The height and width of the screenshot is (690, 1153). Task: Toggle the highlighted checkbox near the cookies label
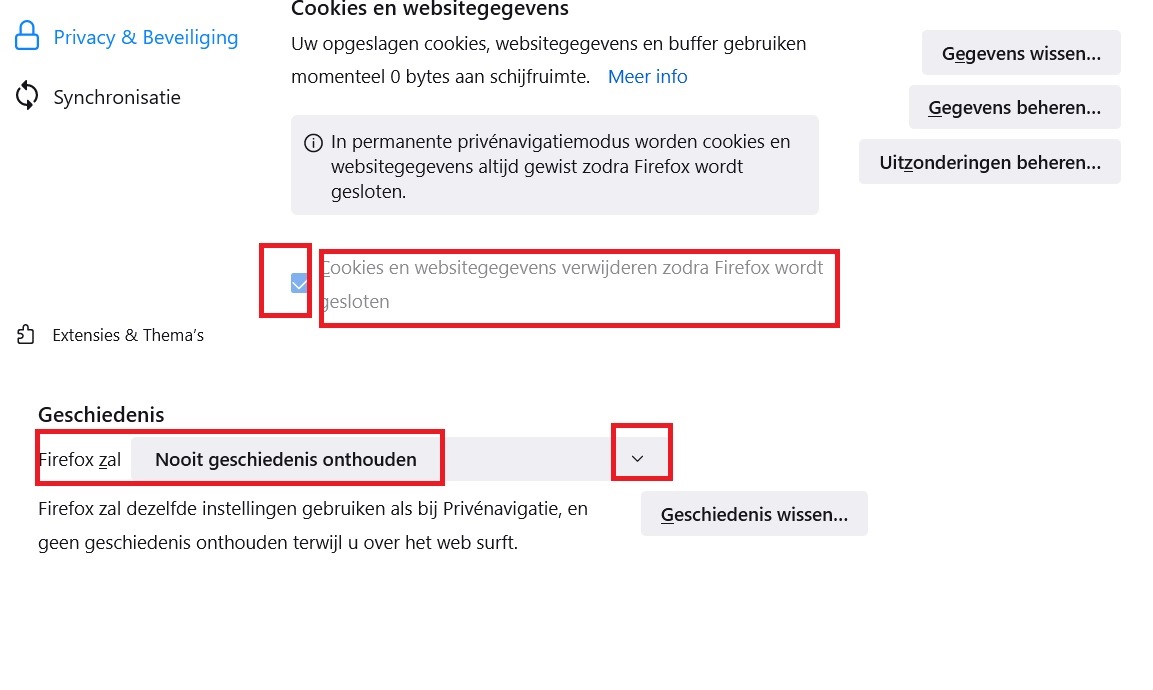(x=298, y=283)
